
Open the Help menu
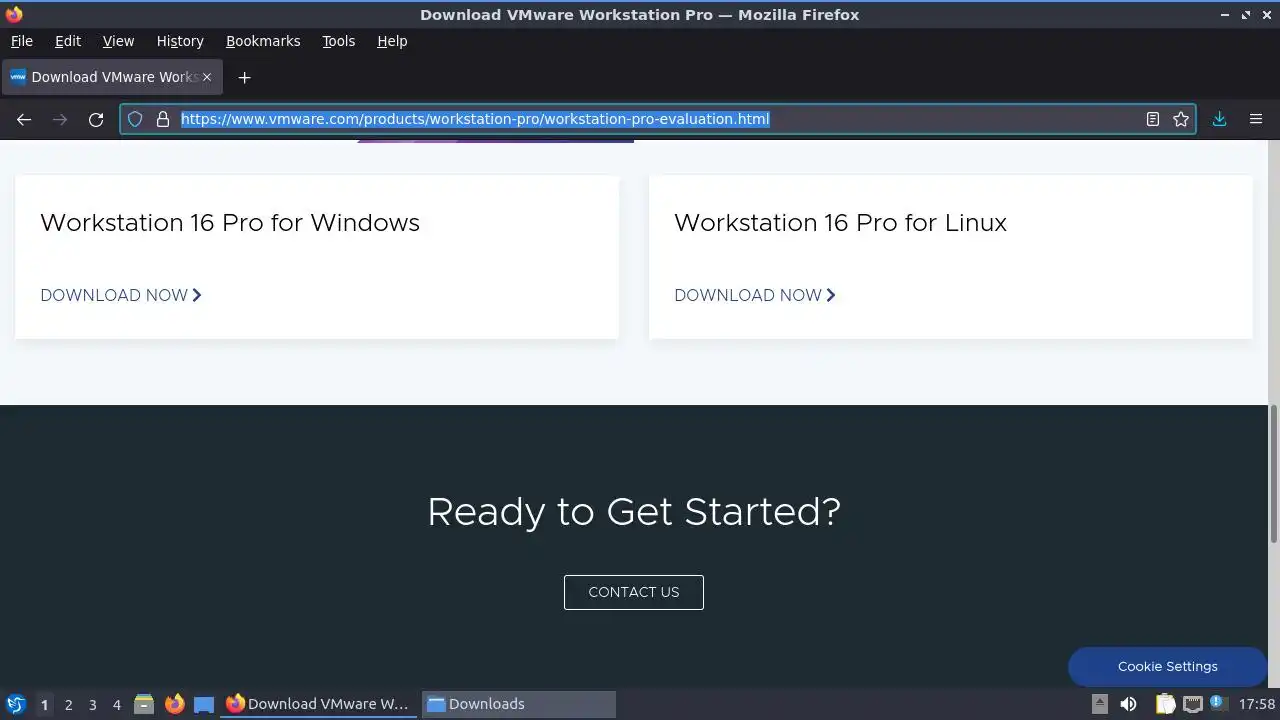(x=392, y=41)
